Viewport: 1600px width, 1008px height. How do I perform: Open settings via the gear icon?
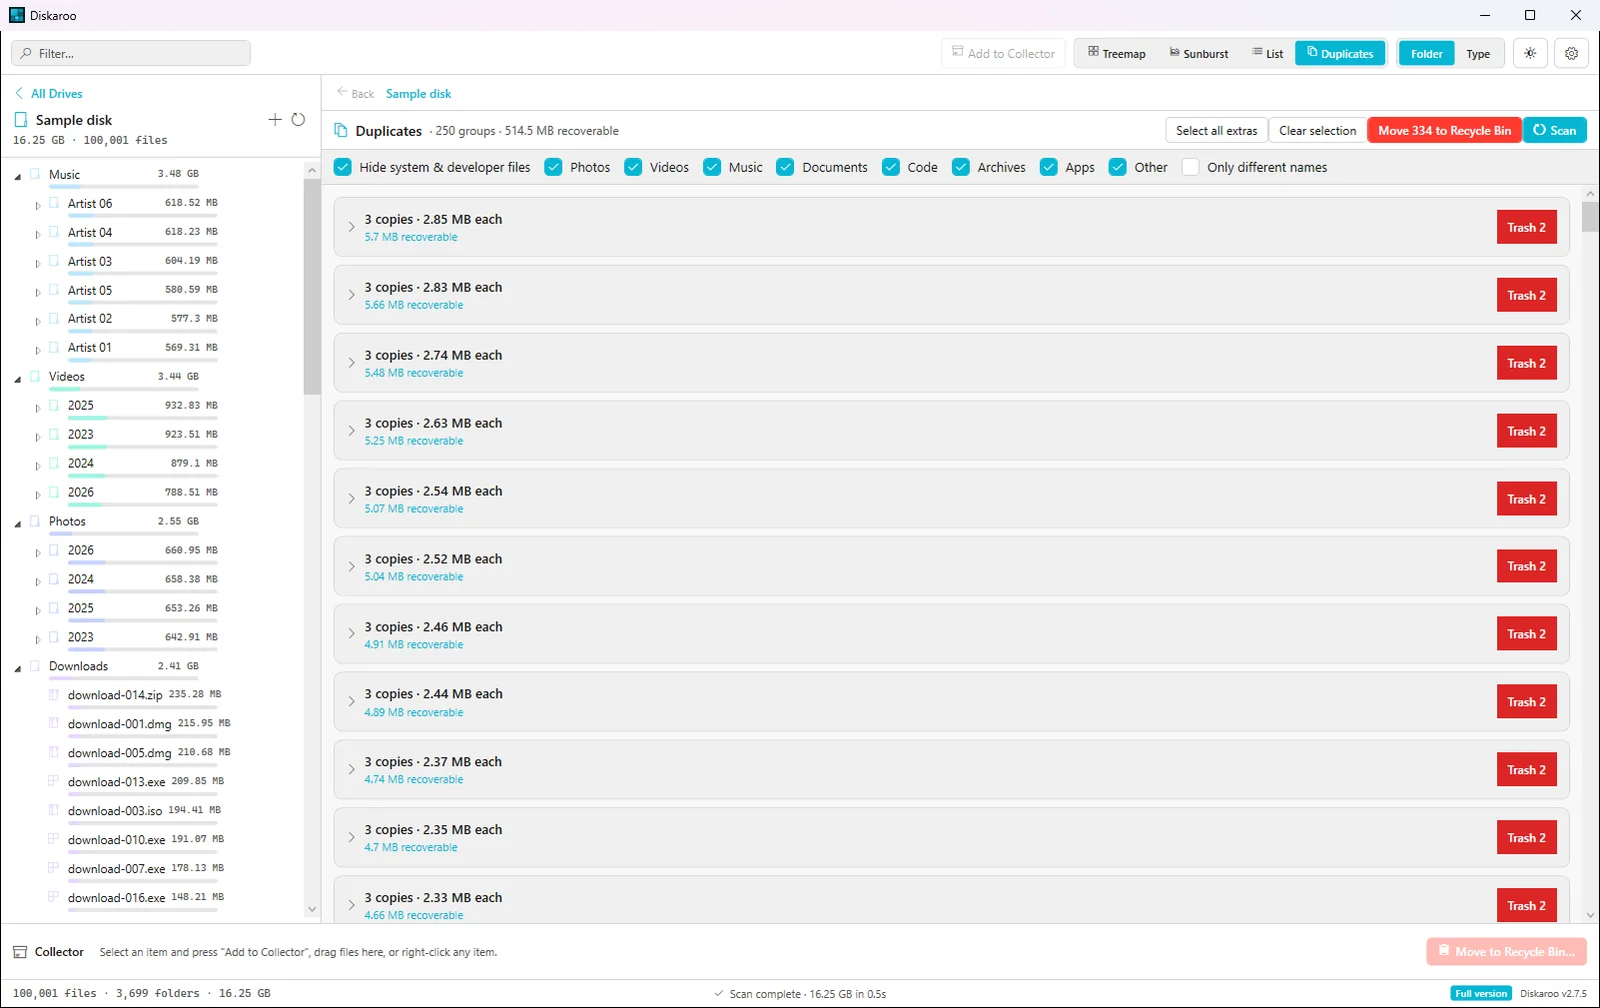(x=1571, y=53)
